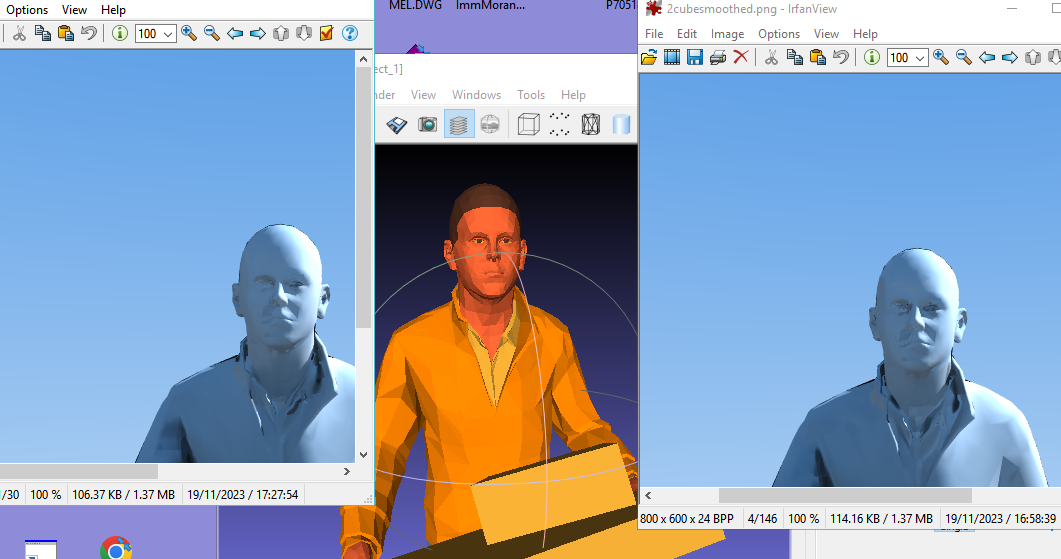The image size is (1061, 559).
Task: Enable wireframe render mode in MeshLab
Action: point(591,124)
